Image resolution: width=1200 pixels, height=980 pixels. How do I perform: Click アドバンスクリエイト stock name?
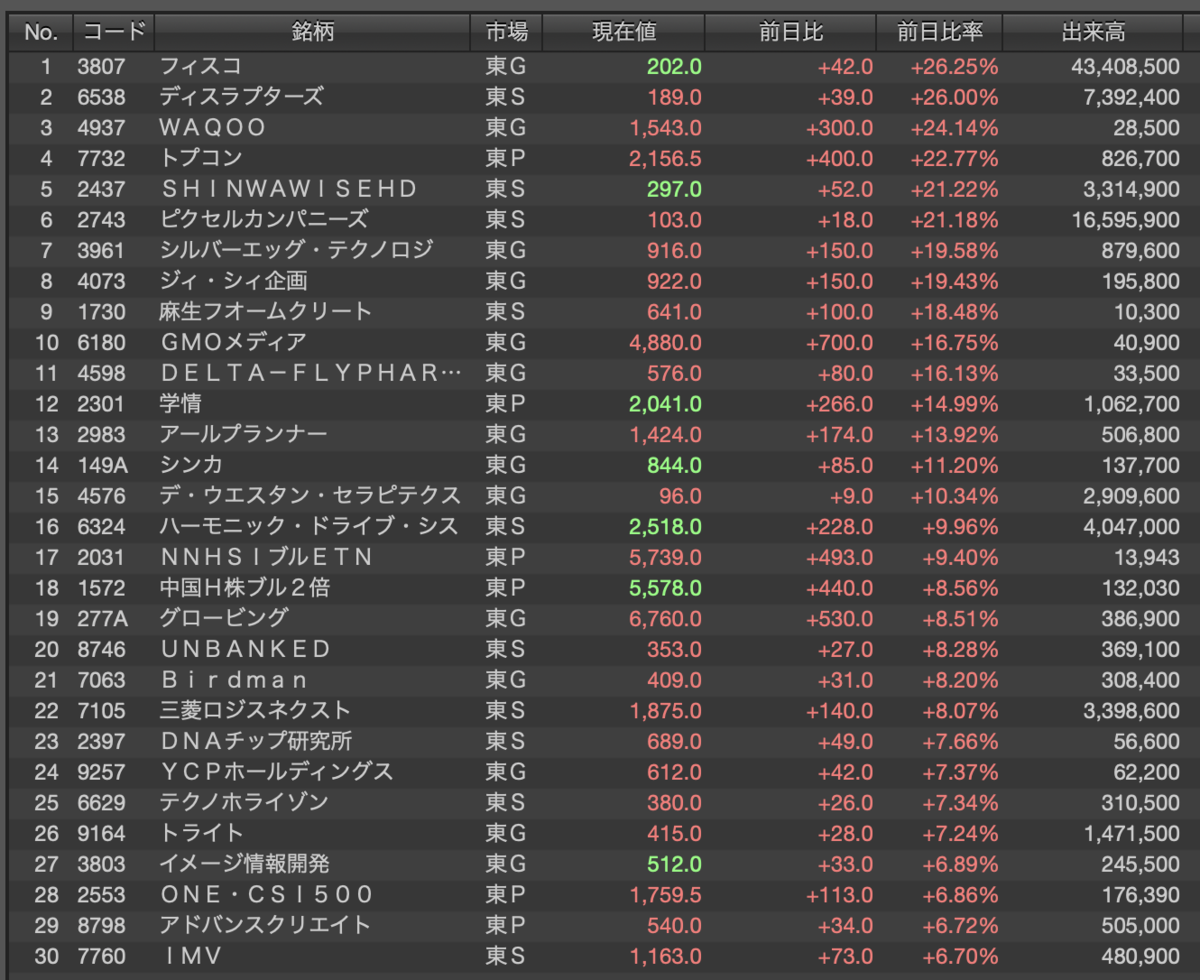(x=265, y=925)
